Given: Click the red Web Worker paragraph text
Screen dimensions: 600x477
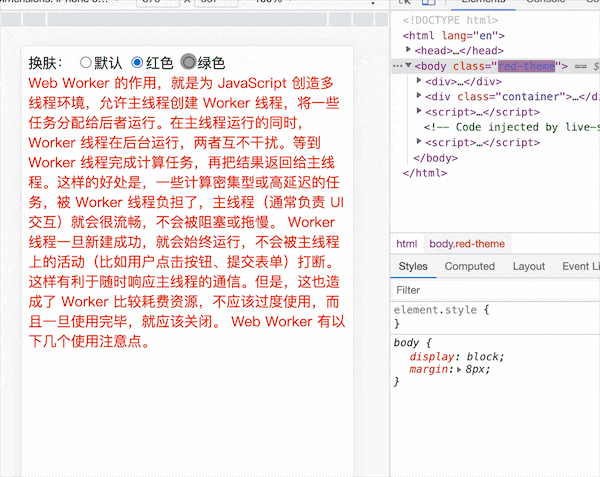Looking at the screenshot, I should (187, 212).
